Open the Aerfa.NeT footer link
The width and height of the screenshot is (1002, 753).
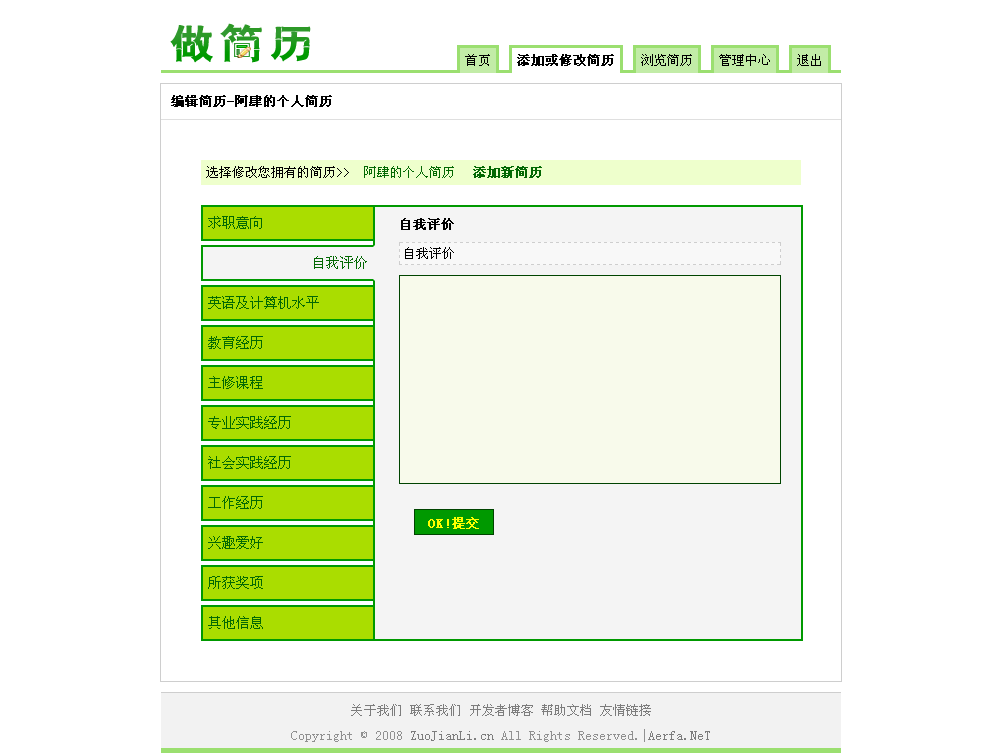(679, 736)
